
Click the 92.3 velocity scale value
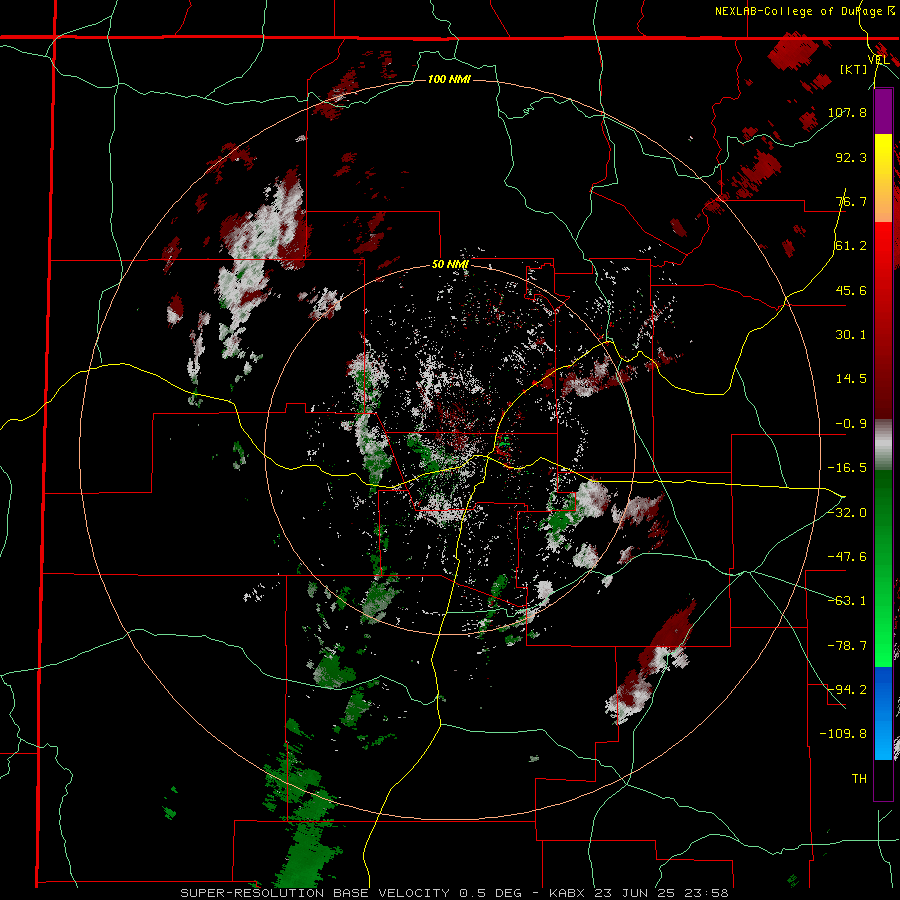(x=851, y=157)
